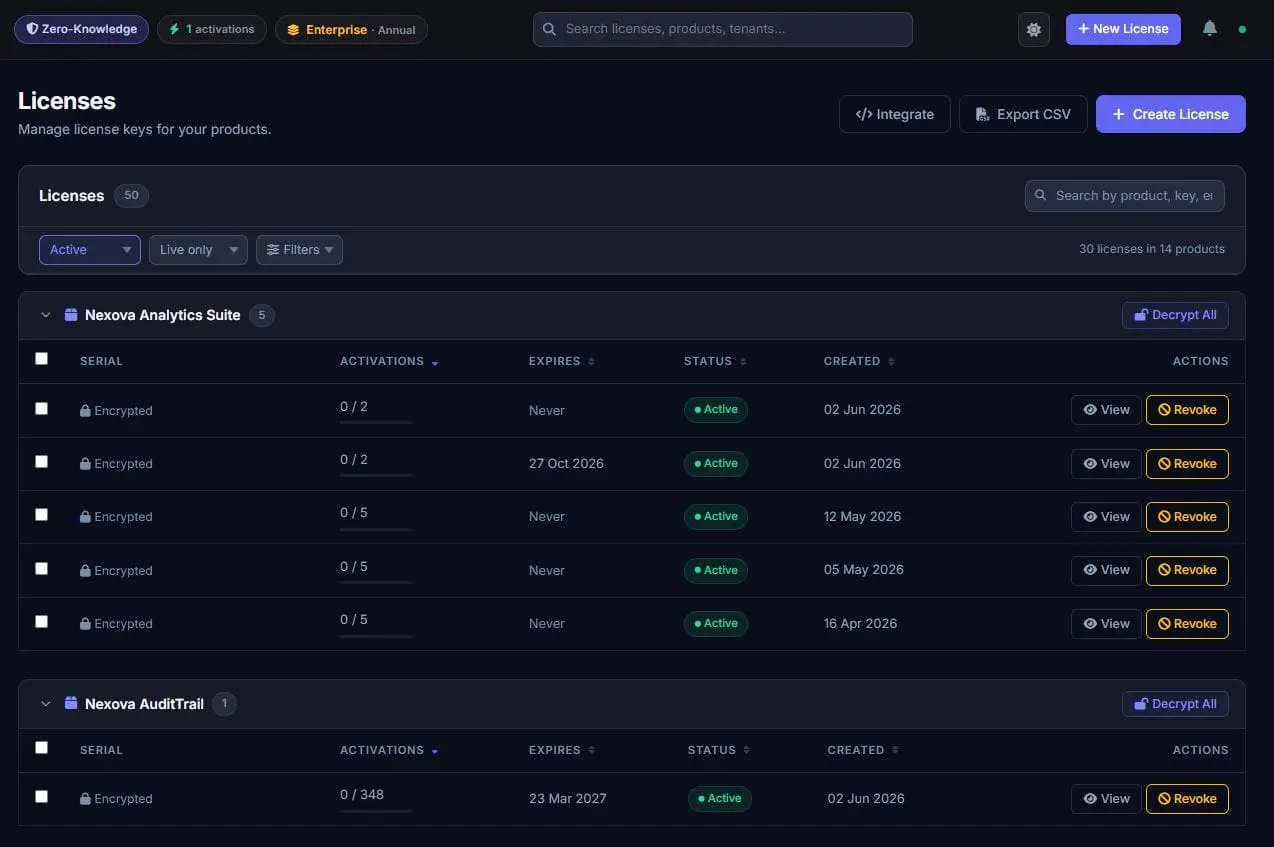Click sort icon on AuditTrail Status column
Image resolution: width=1274 pixels, height=847 pixels.
747,750
